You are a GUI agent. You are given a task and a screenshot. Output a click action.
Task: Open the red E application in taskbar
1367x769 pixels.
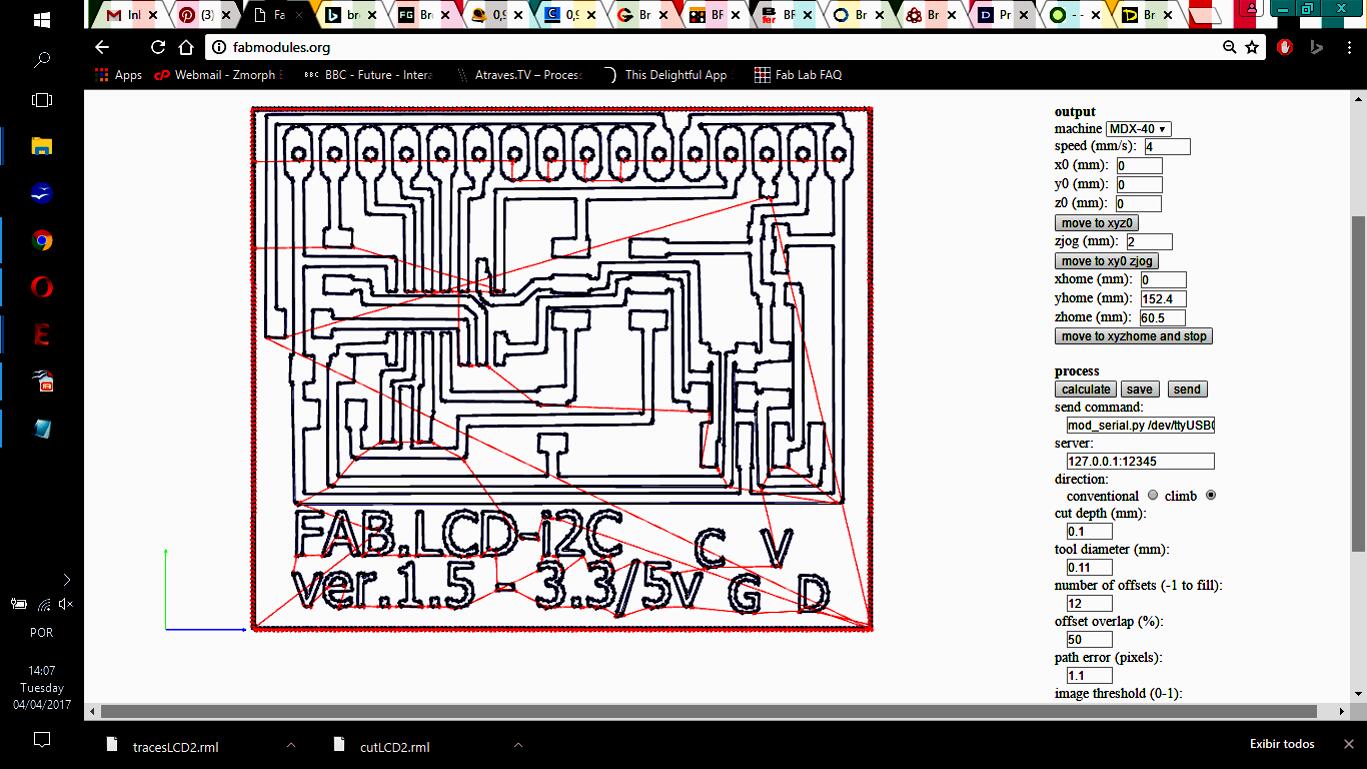[42, 334]
